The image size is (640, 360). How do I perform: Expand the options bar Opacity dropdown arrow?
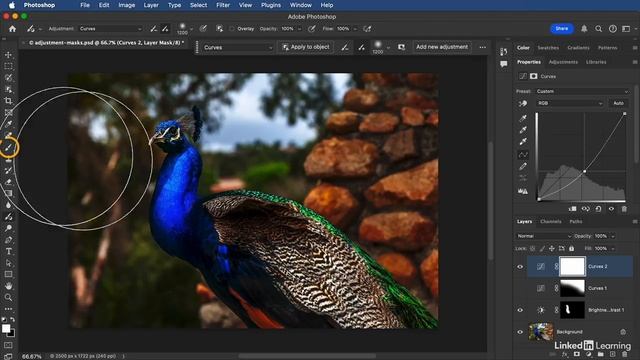[x=299, y=29]
